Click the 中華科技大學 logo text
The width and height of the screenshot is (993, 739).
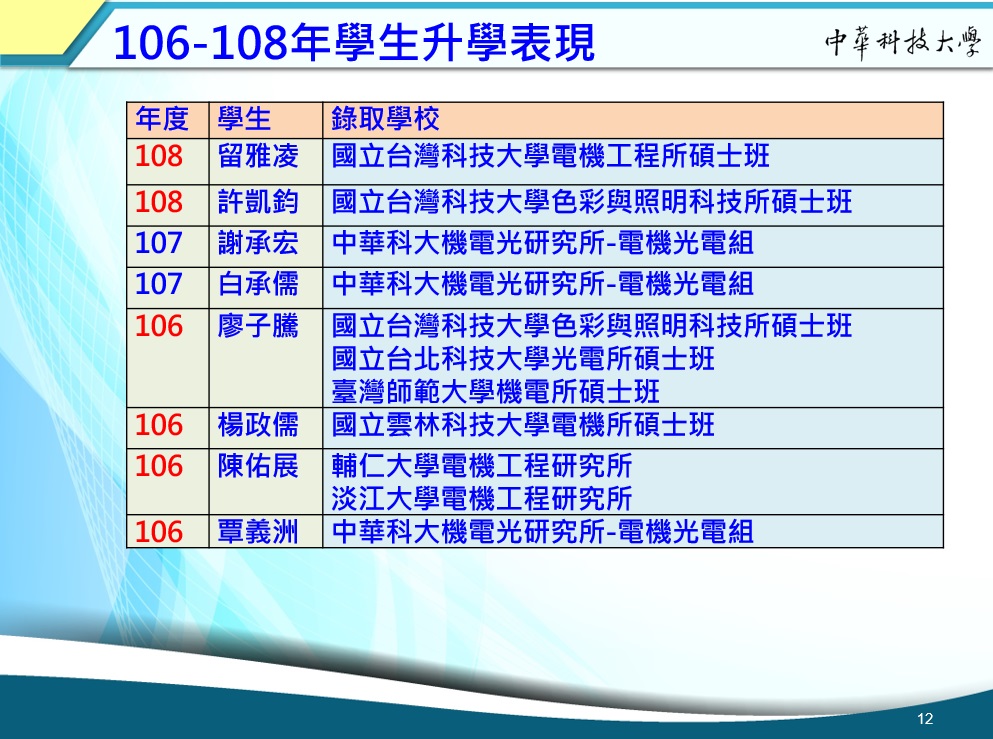(x=903, y=43)
